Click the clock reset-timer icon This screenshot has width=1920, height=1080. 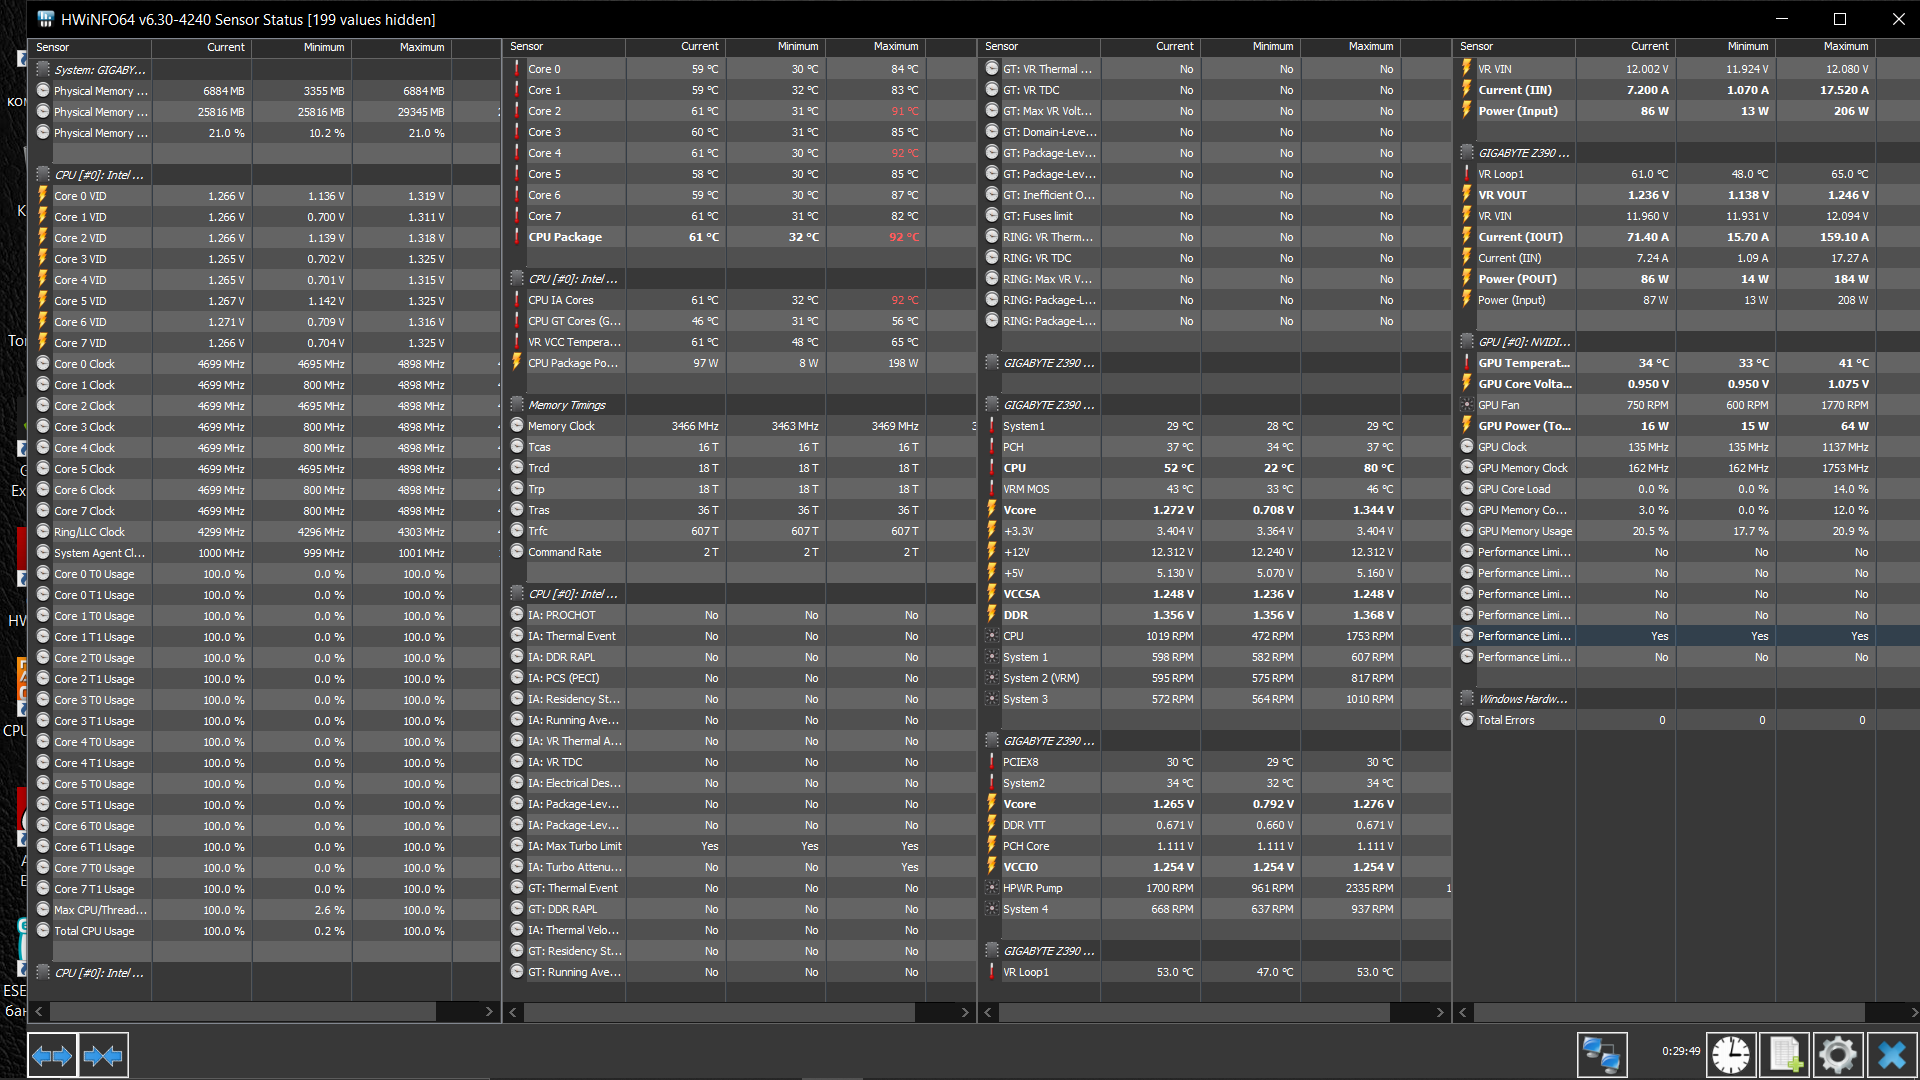point(1730,1055)
